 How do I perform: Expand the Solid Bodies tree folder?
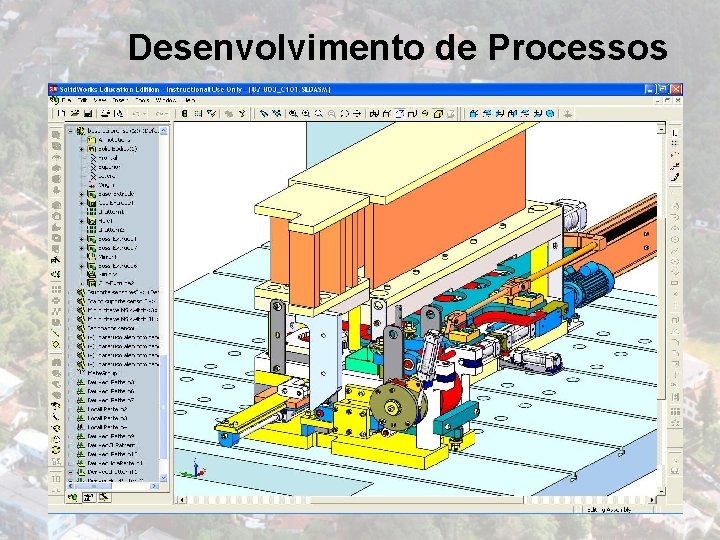82,149
